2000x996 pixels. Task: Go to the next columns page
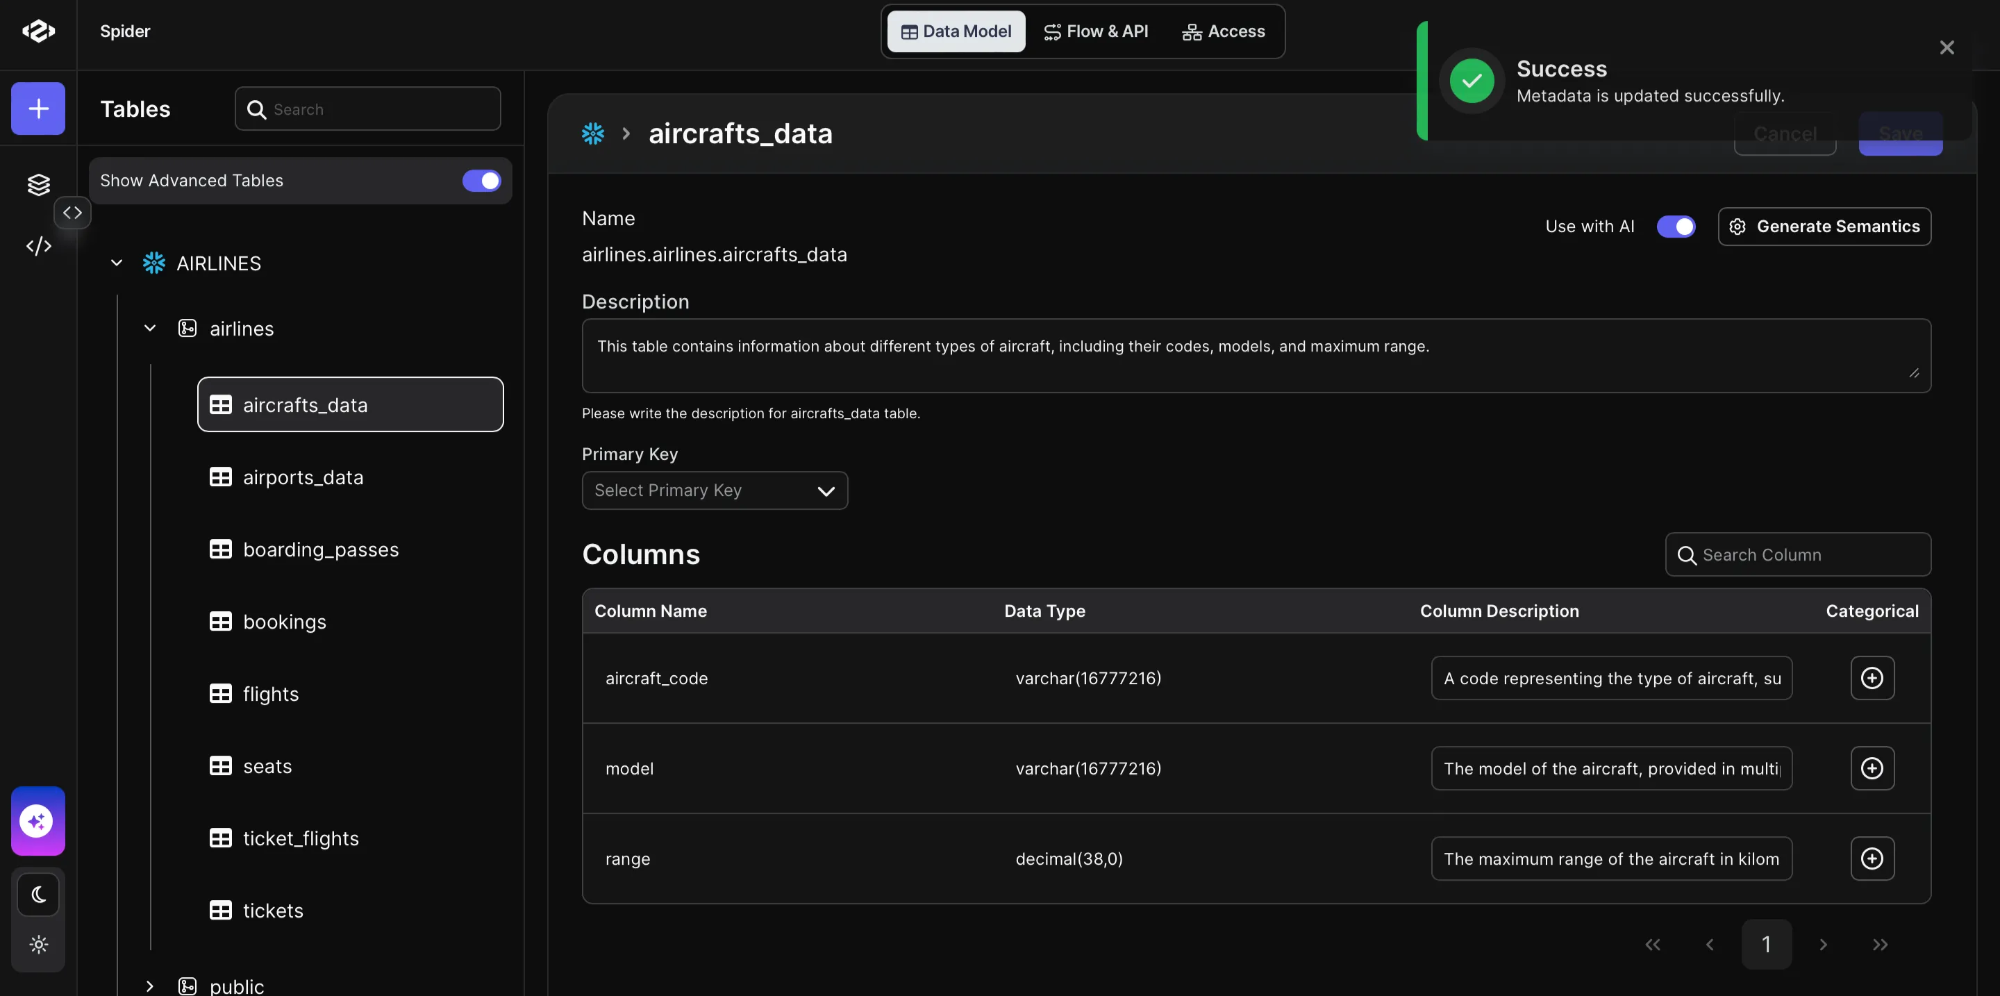click(x=1823, y=945)
